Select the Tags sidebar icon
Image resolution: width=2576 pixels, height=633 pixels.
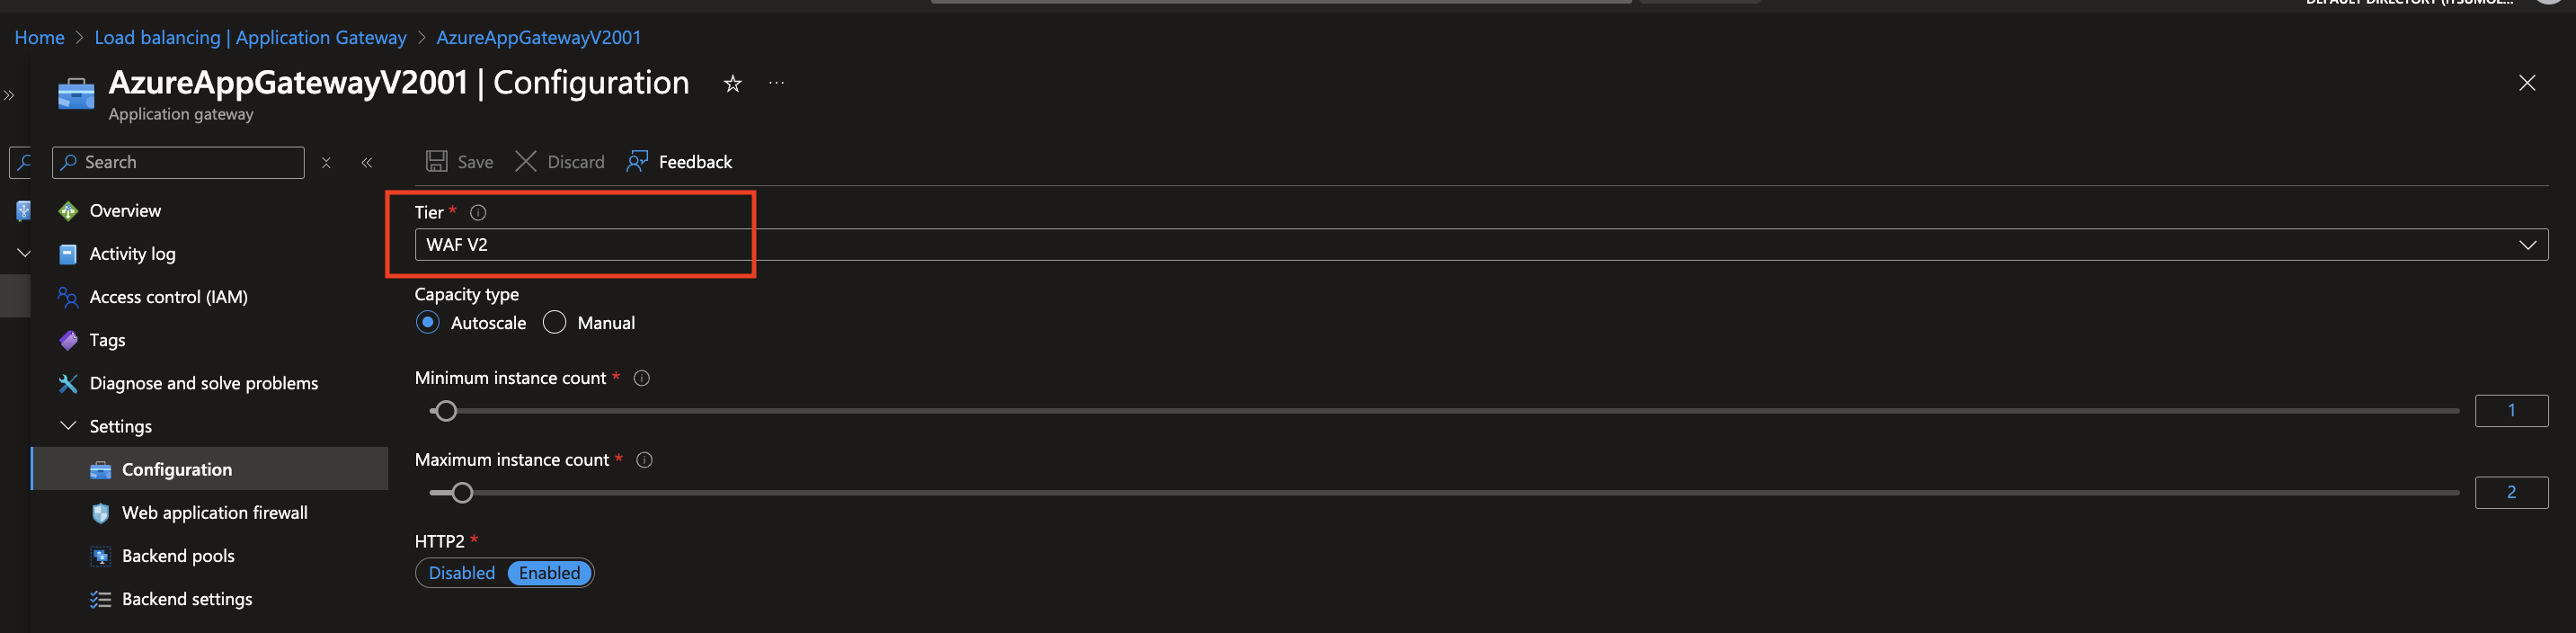point(67,340)
